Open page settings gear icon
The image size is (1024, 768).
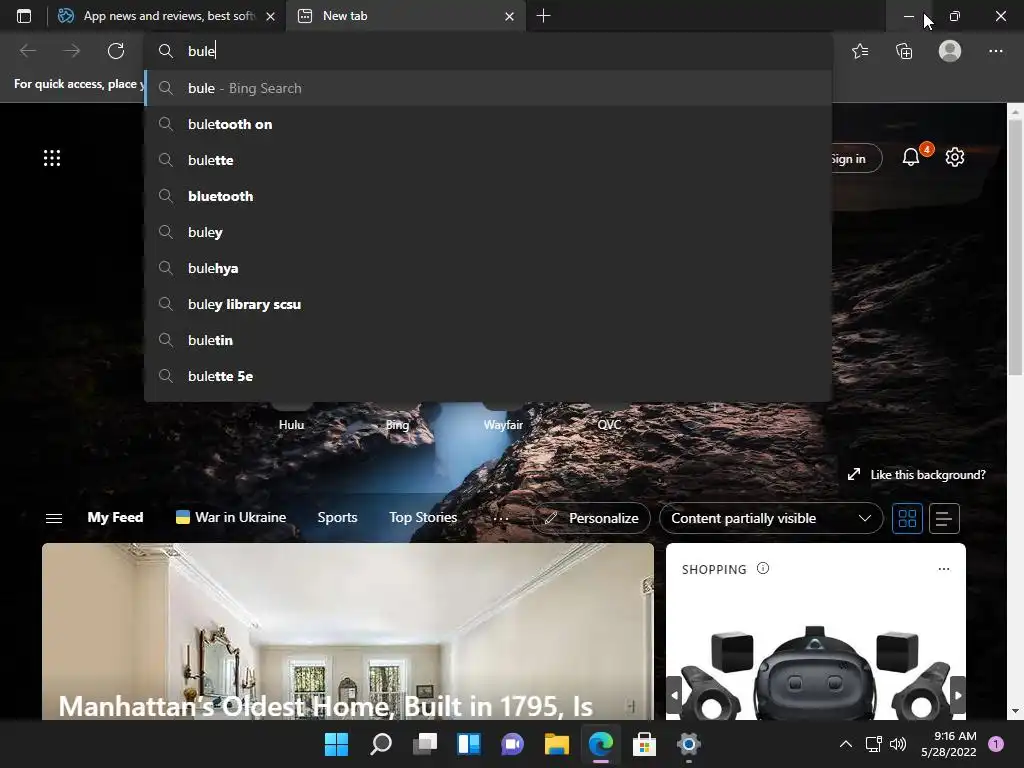[x=955, y=157]
